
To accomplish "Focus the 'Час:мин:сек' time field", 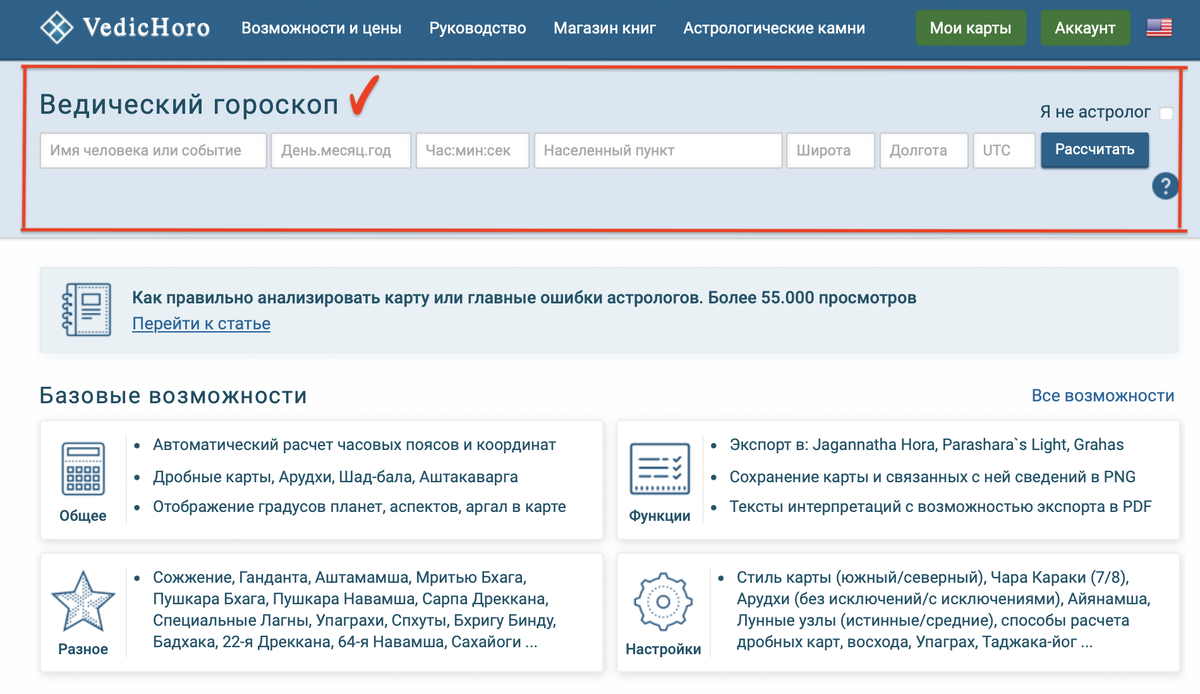I will [x=472, y=150].
